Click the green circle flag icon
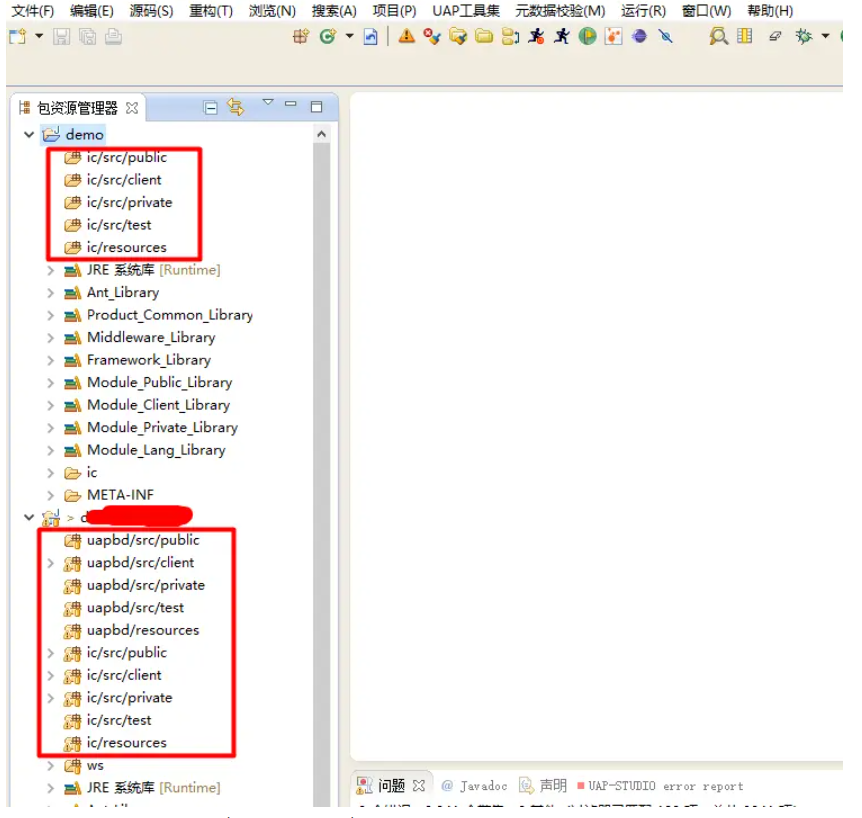The width and height of the screenshot is (862, 818). [x=587, y=37]
